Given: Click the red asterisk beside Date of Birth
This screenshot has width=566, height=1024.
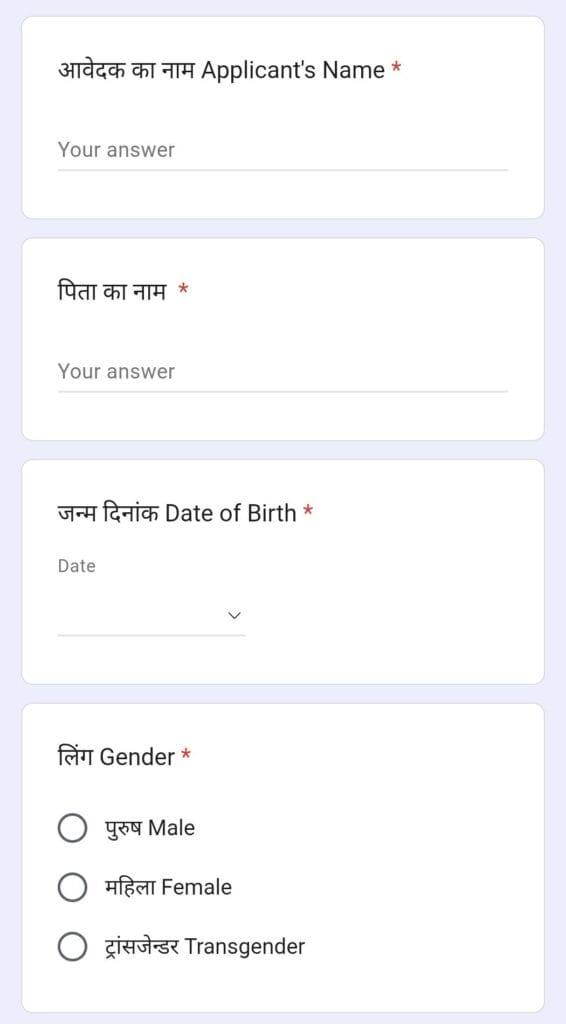Looking at the screenshot, I should coord(308,511).
